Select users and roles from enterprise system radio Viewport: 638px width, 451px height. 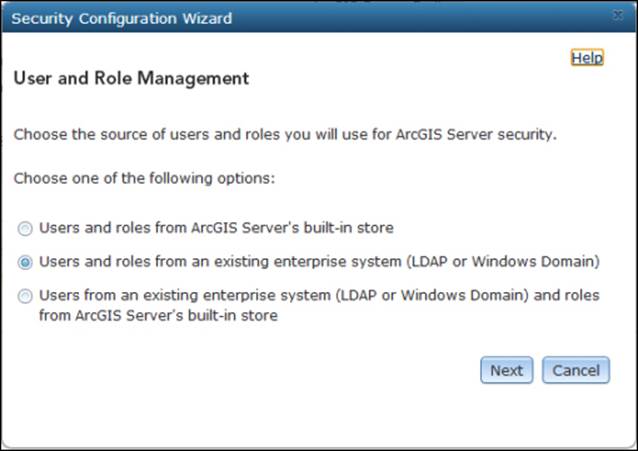coord(25,262)
